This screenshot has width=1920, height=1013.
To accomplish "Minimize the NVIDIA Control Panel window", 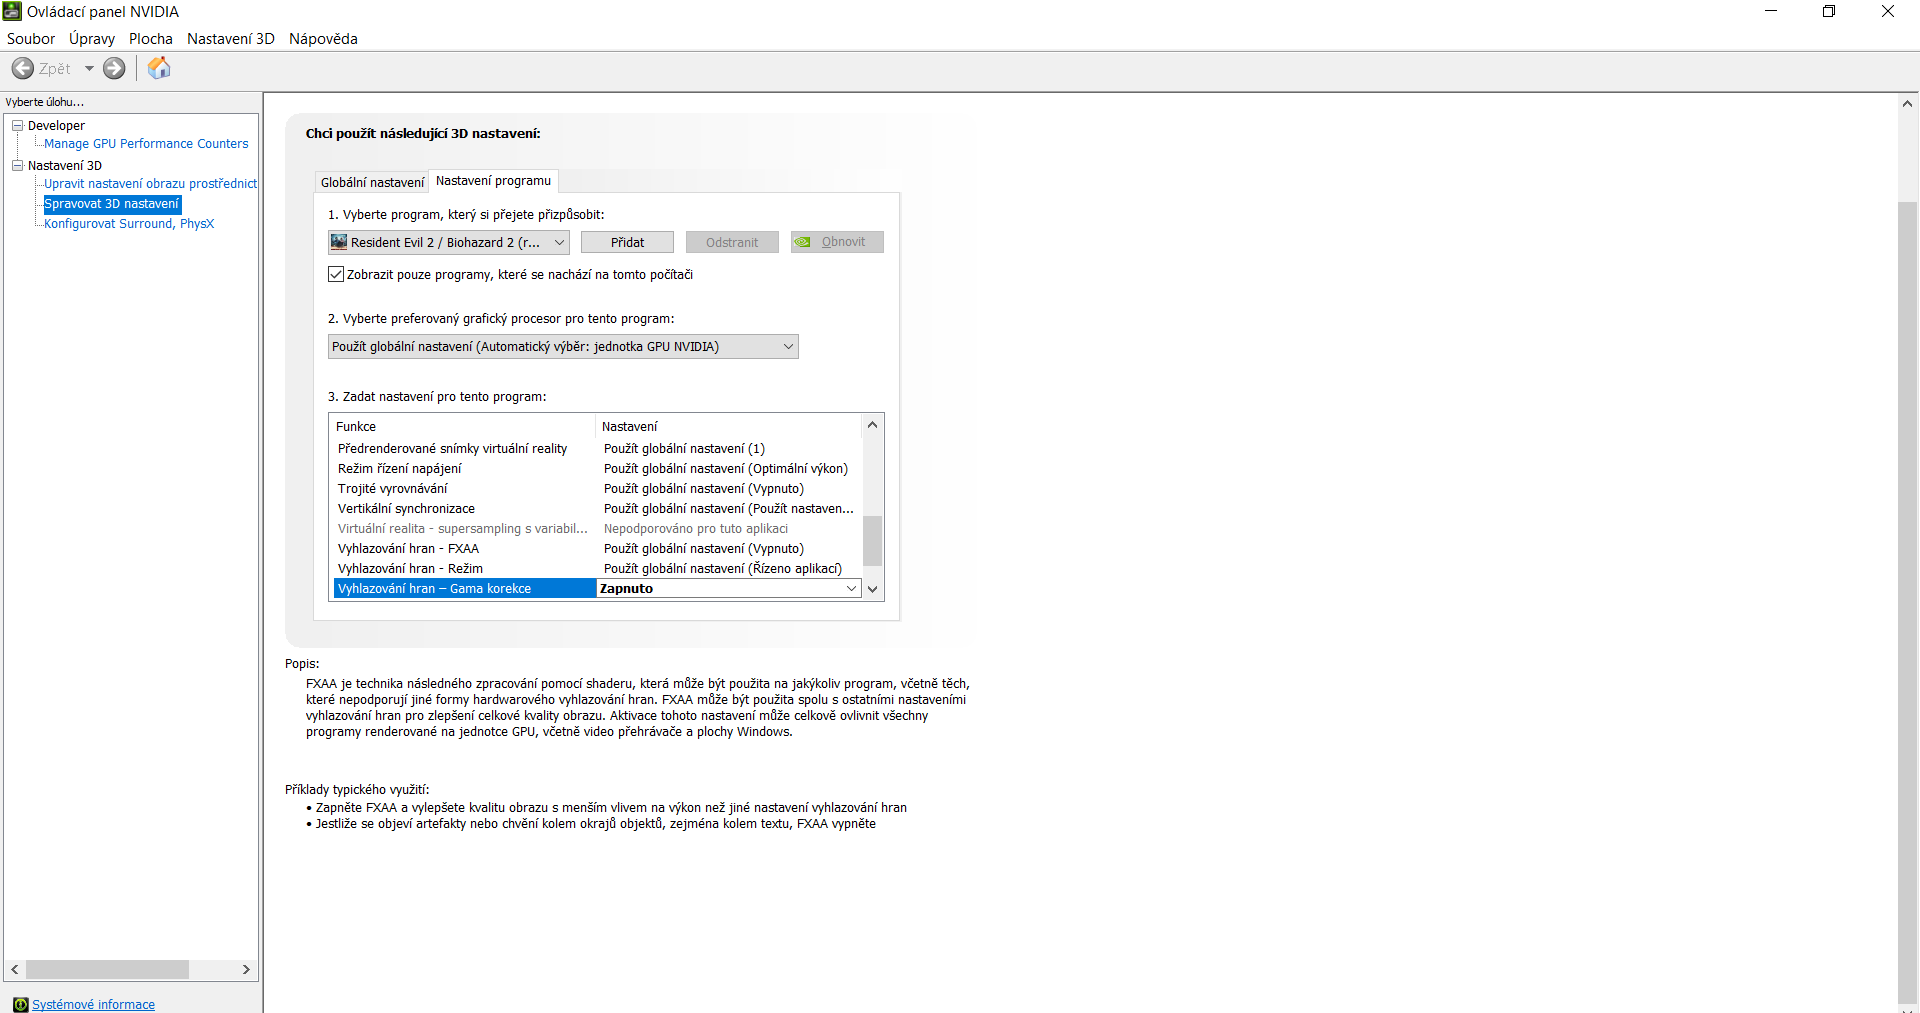I will point(1771,11).
